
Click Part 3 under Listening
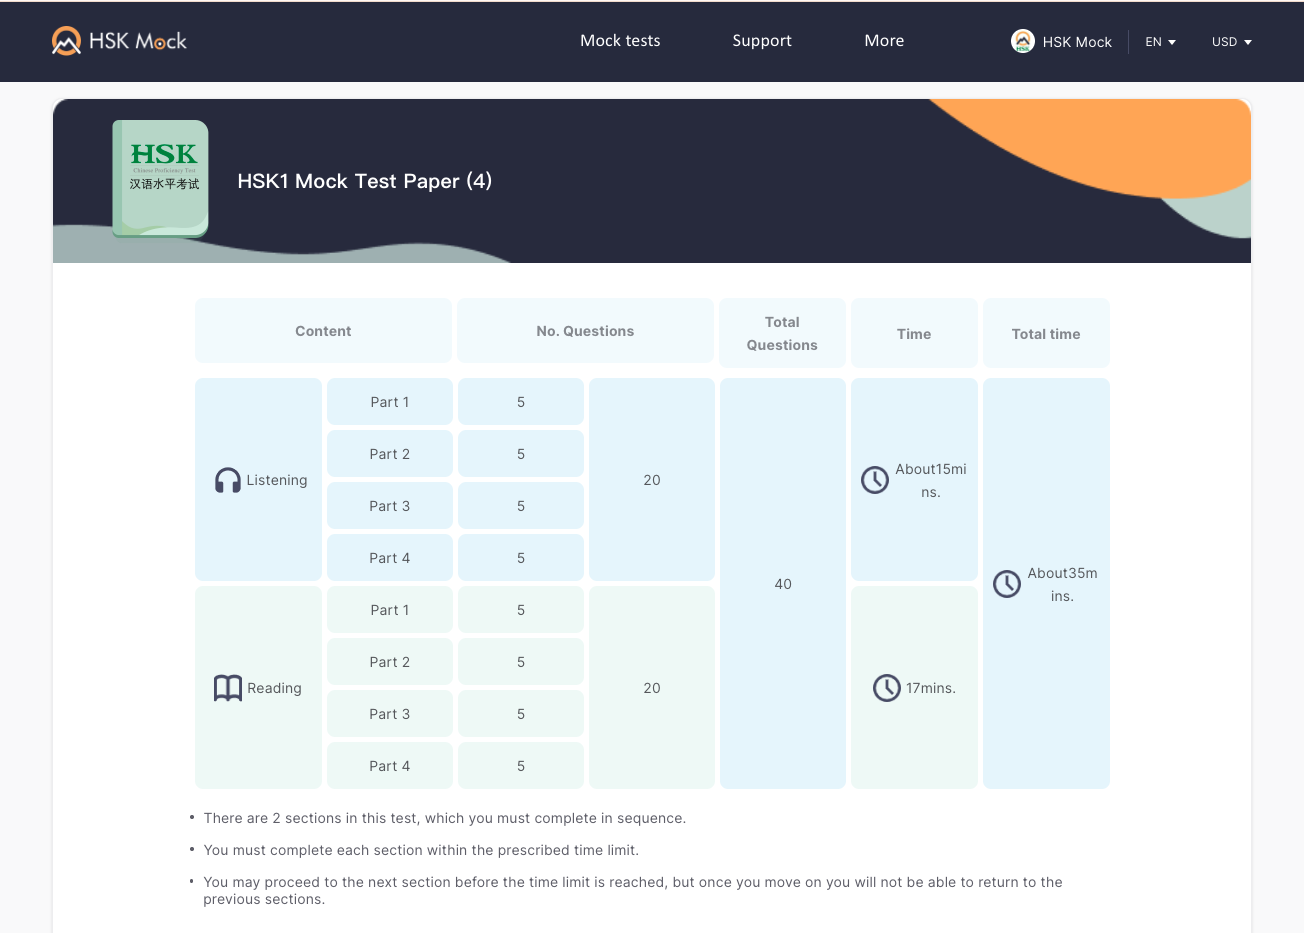390,506
